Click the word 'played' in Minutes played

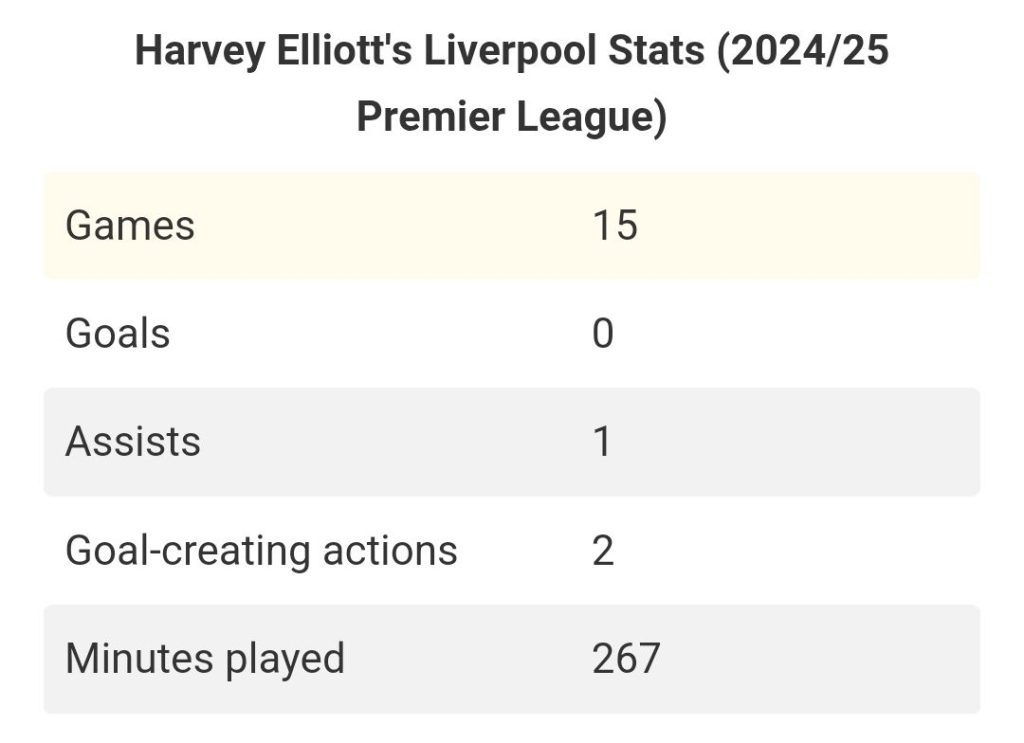[x=284, y=658]
